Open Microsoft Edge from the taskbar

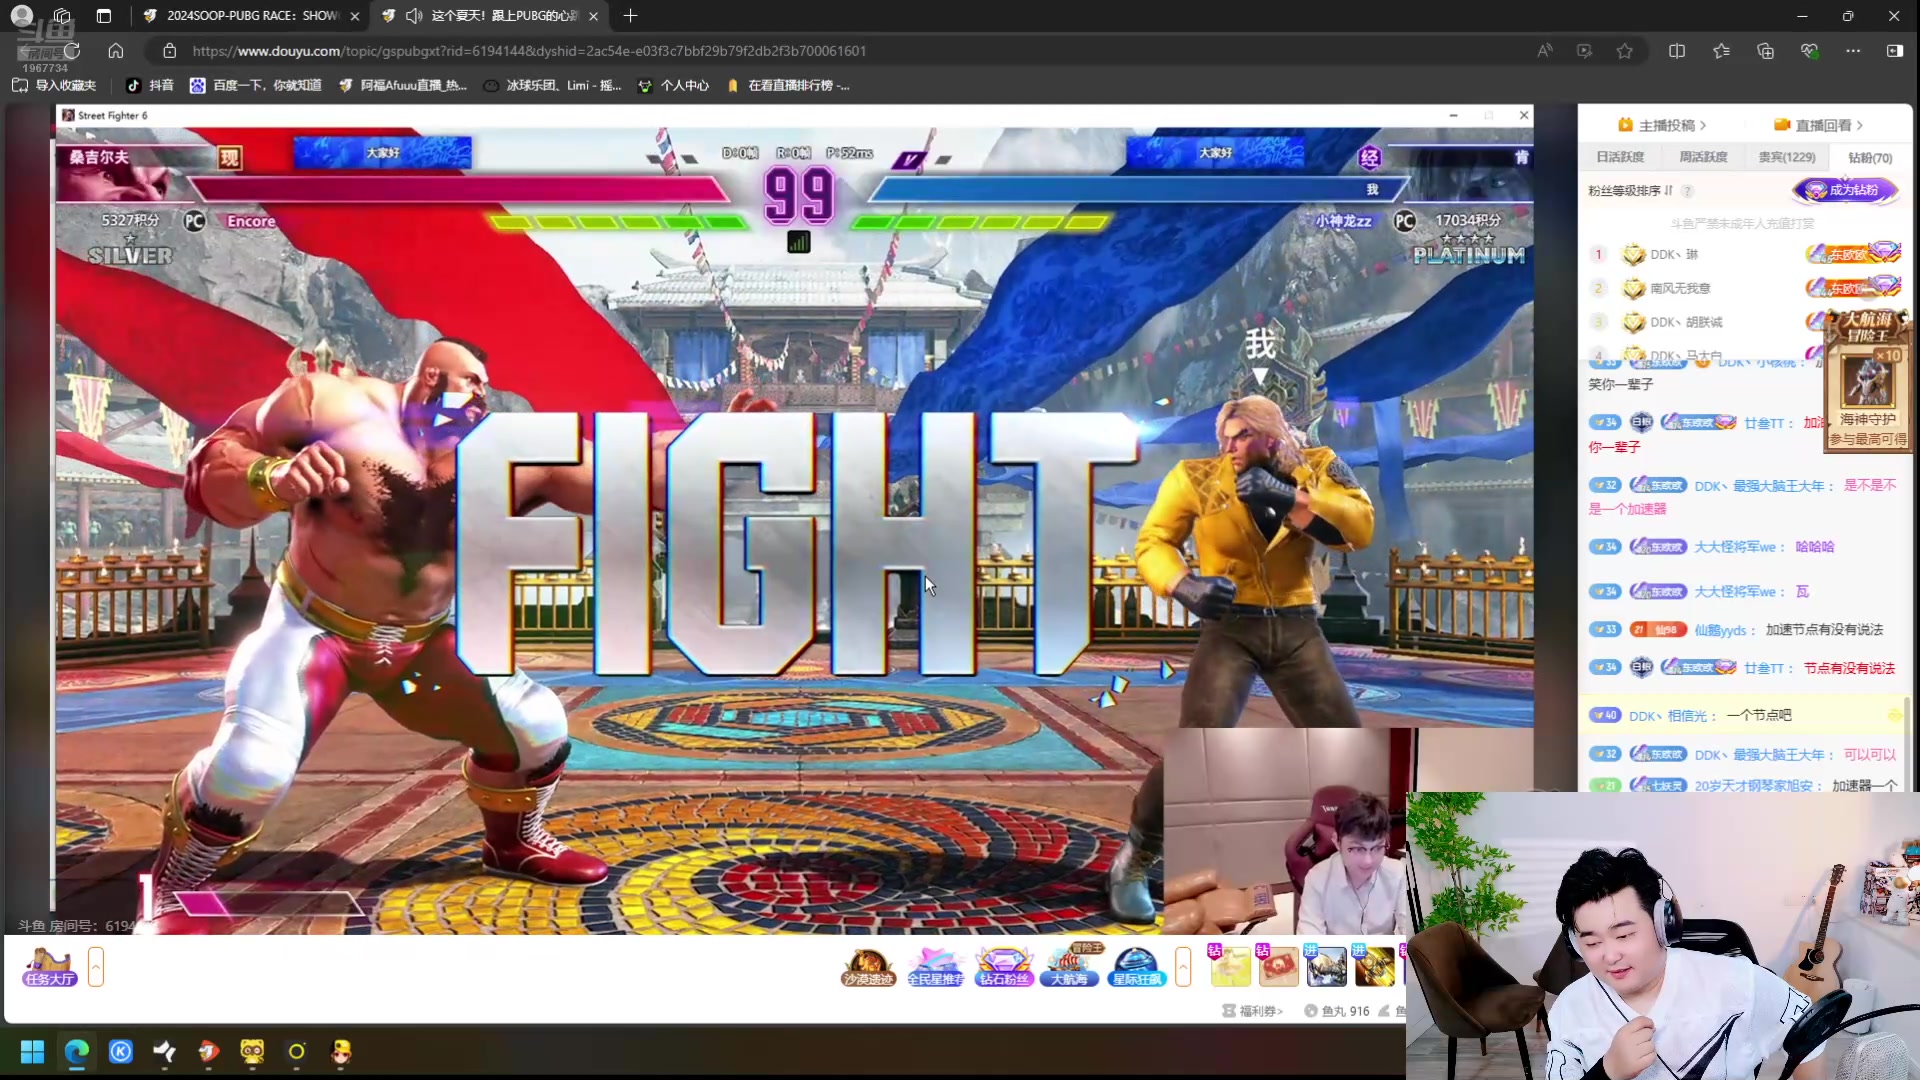[x=77, y=1052]
